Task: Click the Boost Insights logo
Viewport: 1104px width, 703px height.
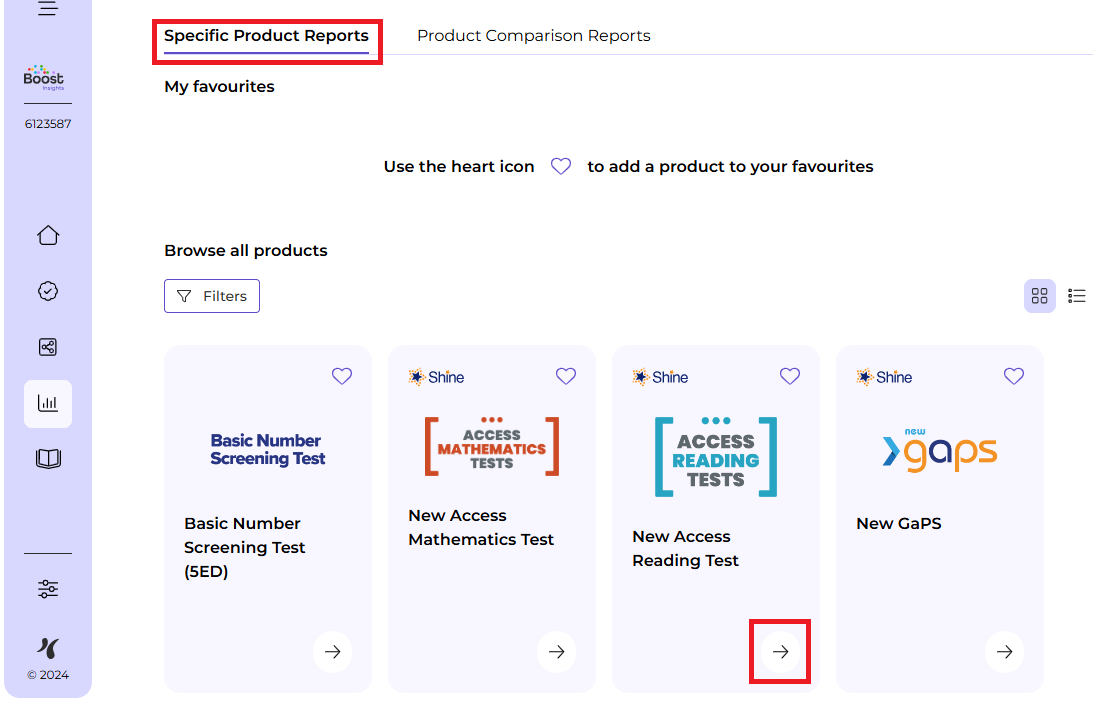Action: [44, 78]
